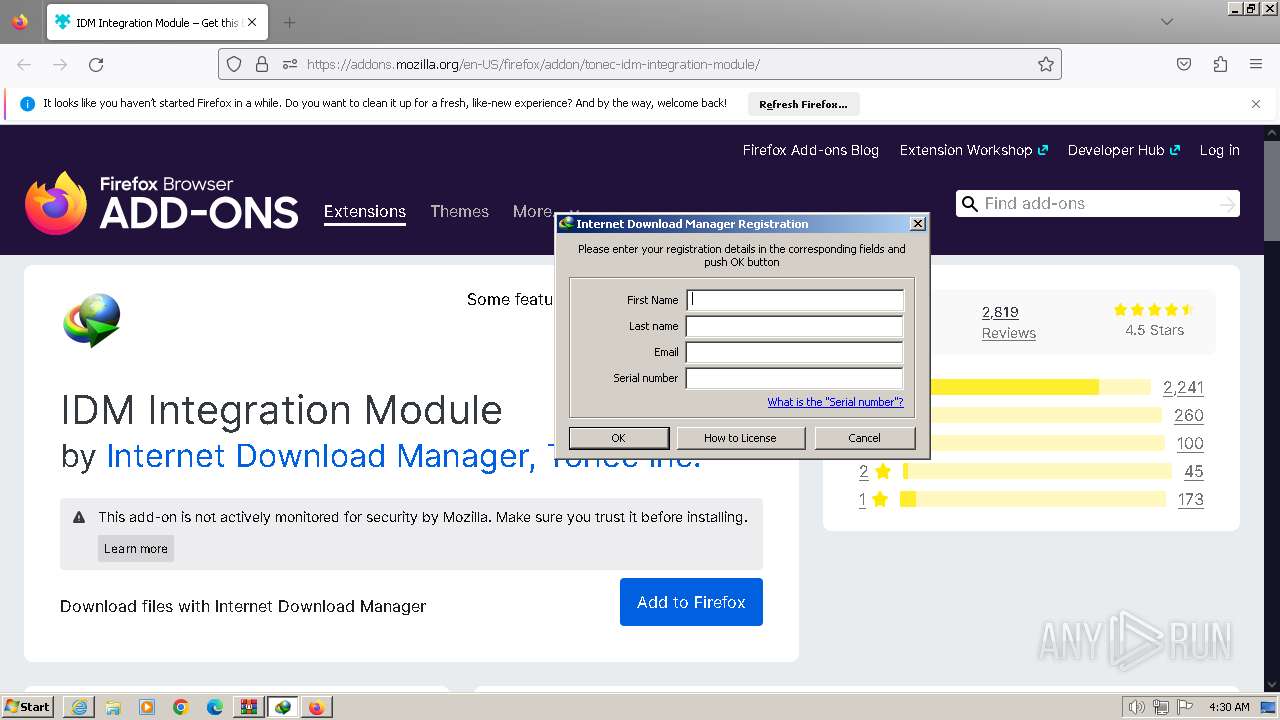Click the IDM add-on globe icon
1280x720 pixels.
[x=92, y=320]
